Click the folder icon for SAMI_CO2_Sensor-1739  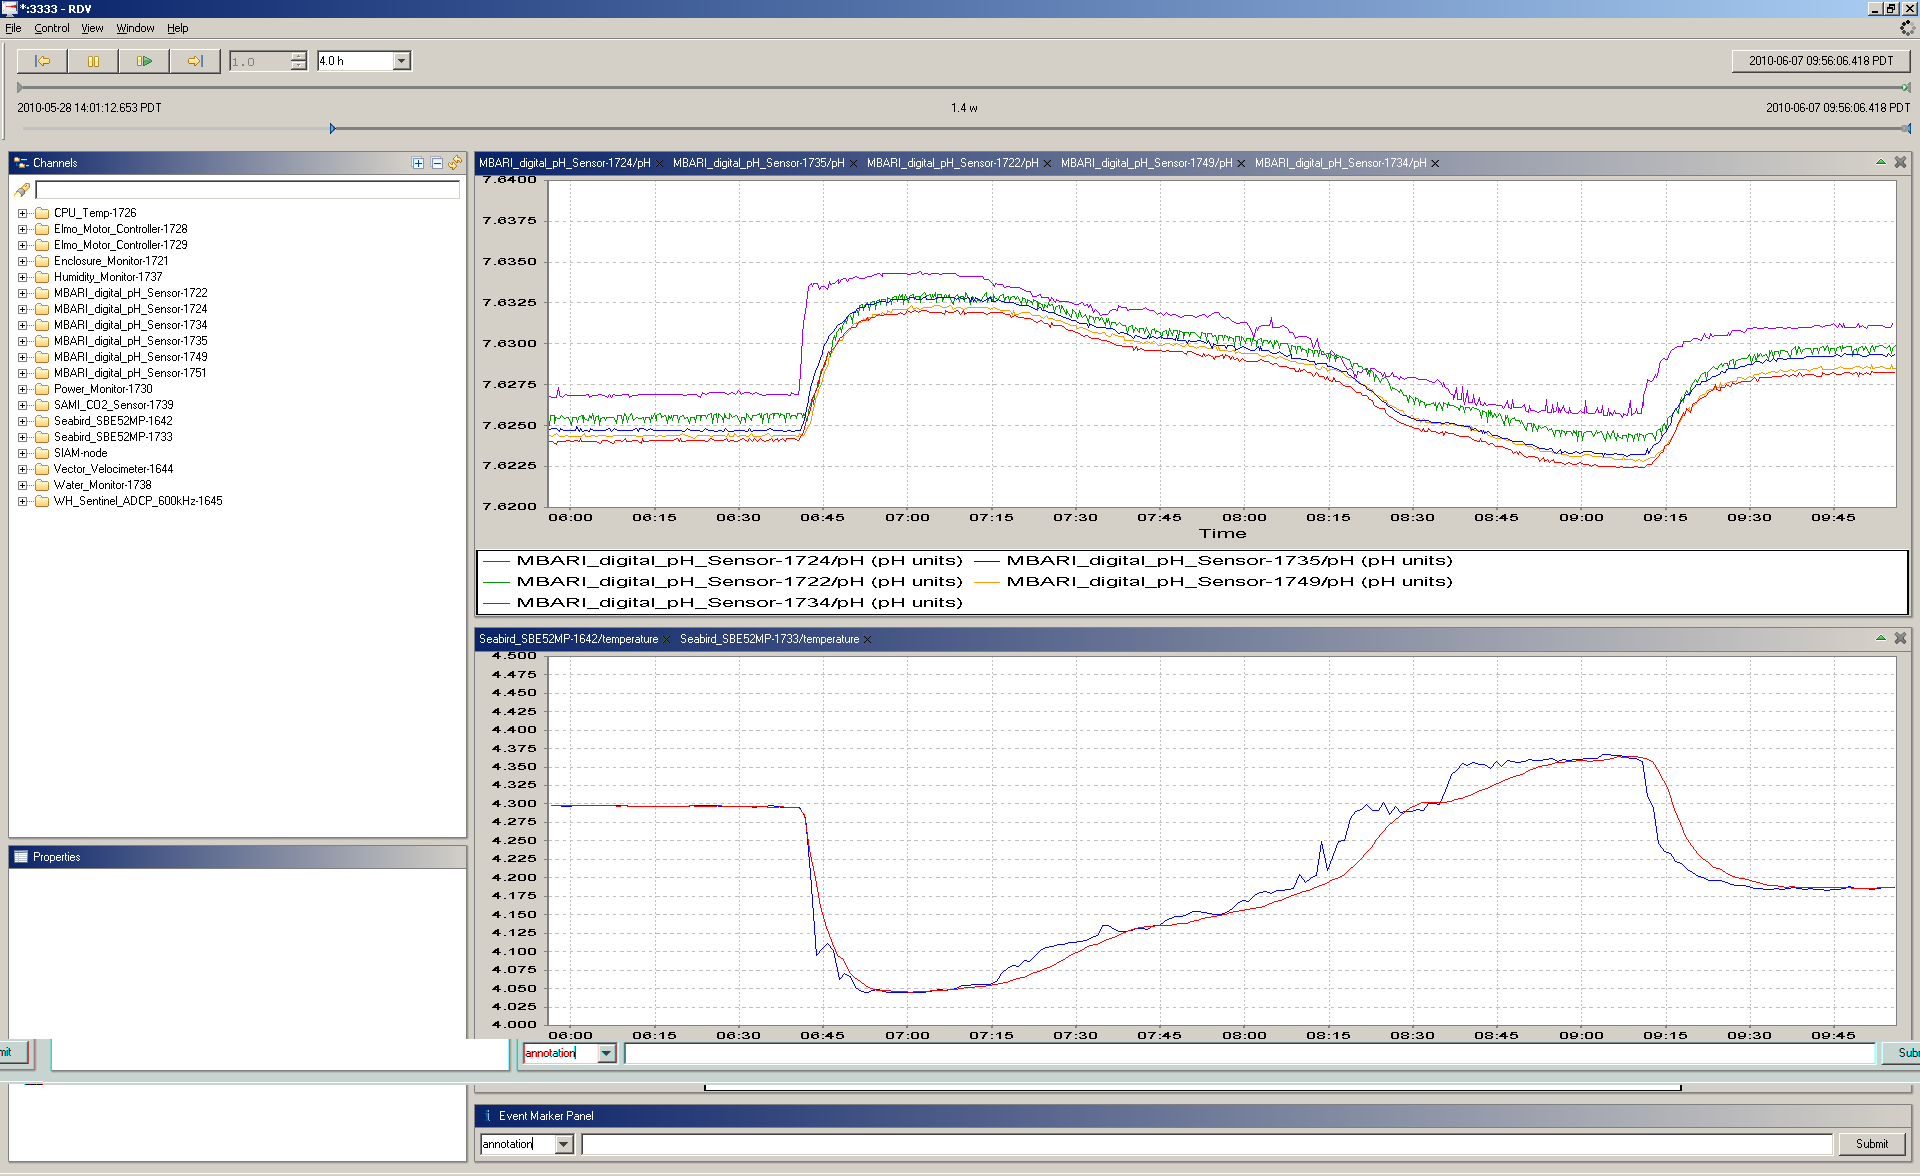coord(42,405)
